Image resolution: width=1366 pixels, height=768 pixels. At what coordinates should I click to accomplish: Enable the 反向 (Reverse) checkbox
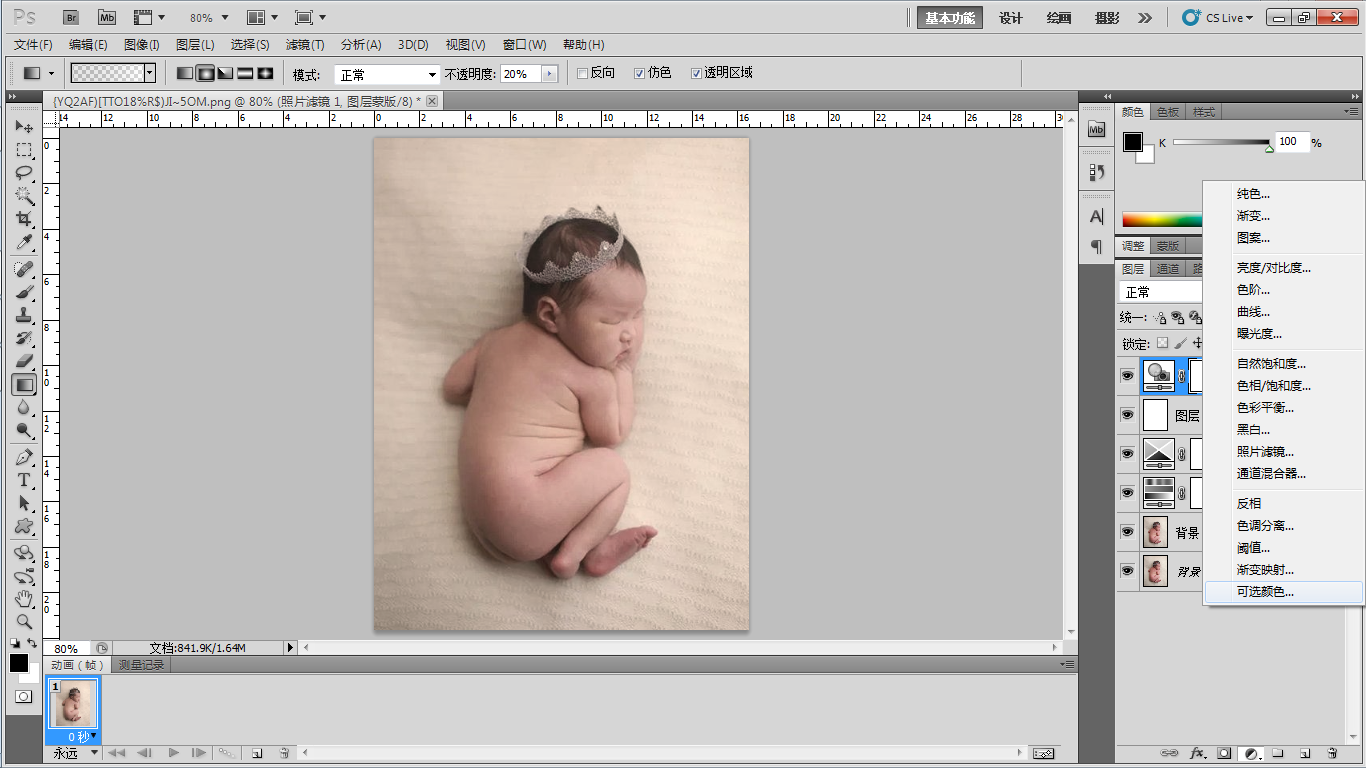[583, 74]
